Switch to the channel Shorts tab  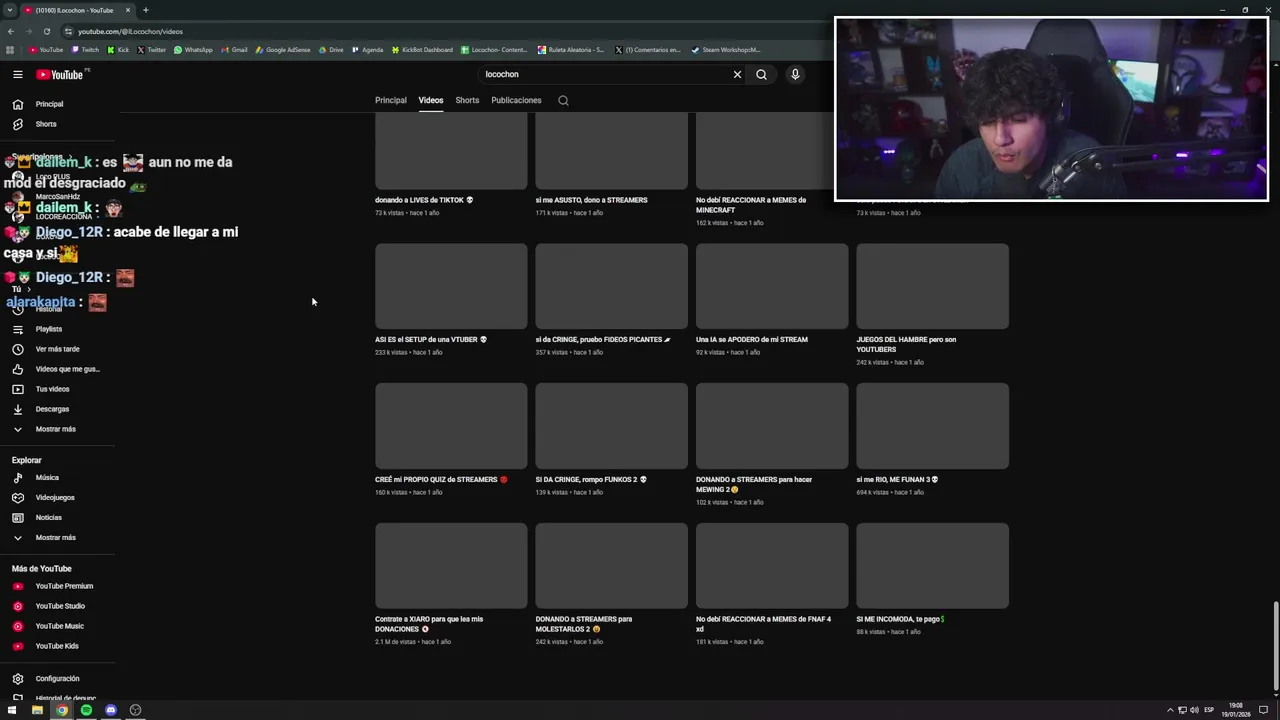coord(467,100)
